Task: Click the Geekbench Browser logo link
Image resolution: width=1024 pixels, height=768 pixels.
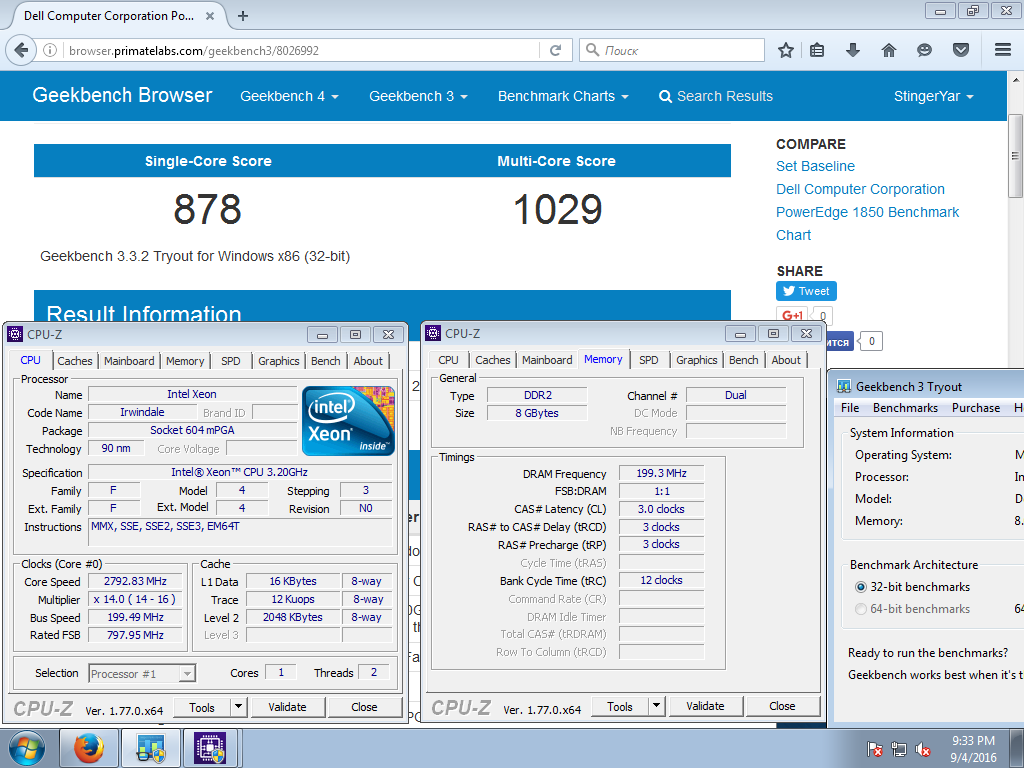Action: pyautogui.click(x=122, y=95)
